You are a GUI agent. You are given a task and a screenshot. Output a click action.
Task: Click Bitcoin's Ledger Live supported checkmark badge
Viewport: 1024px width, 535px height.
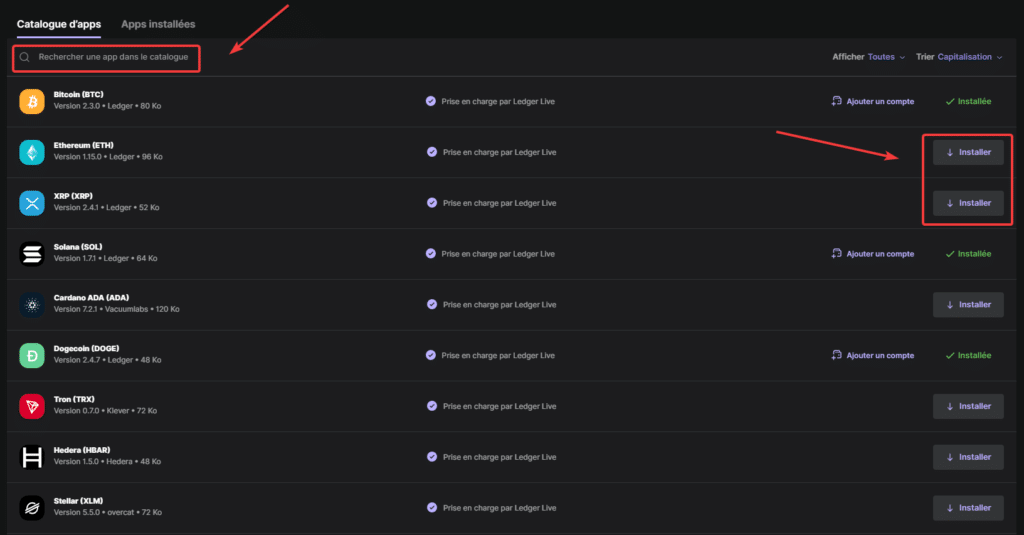click(x=430, y=101)
